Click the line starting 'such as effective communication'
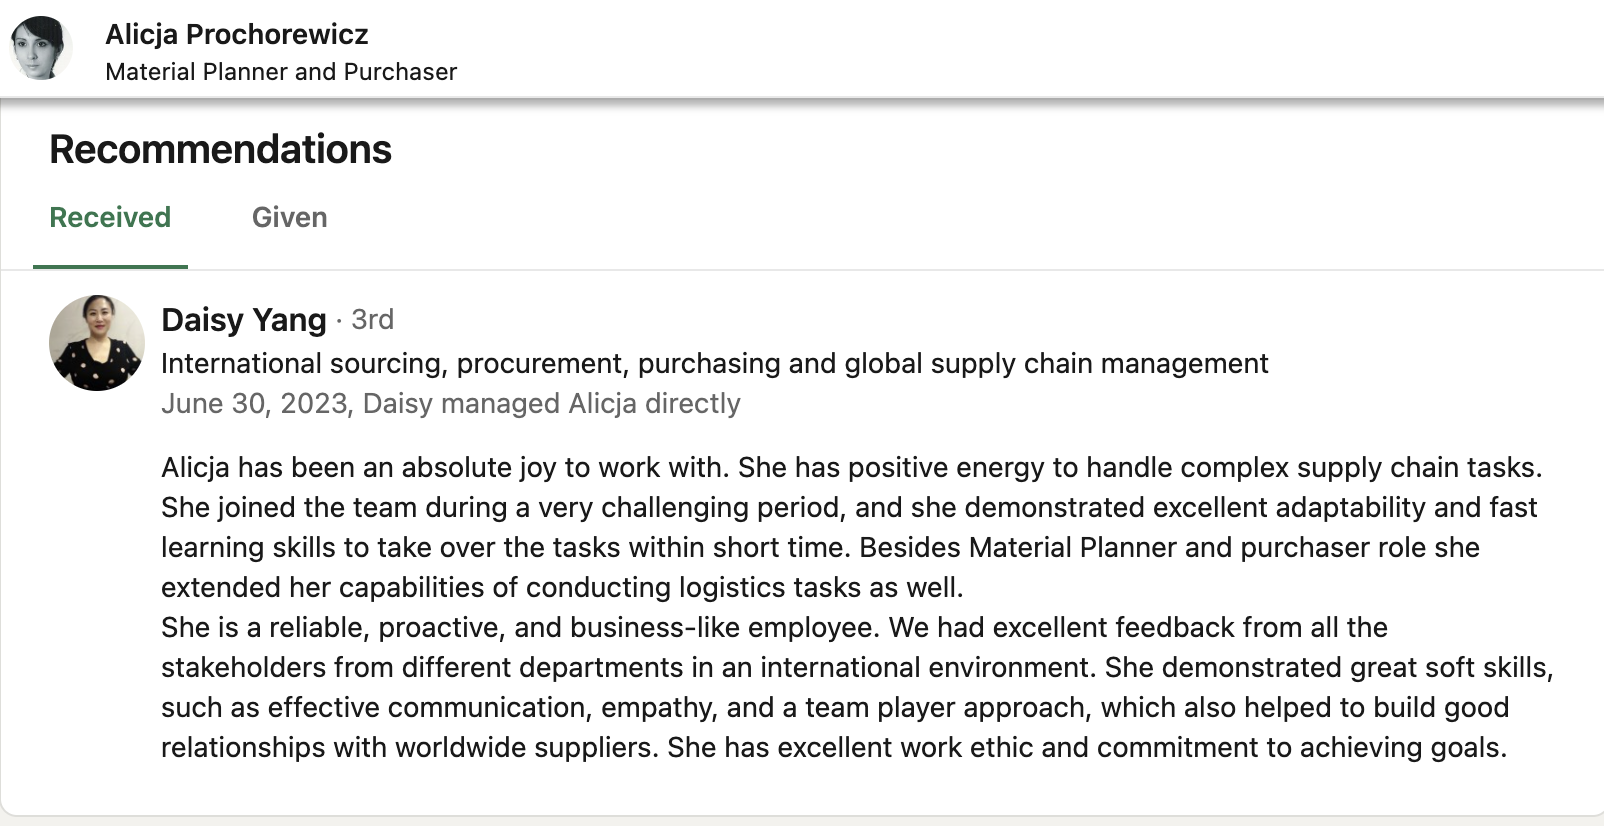Viewport: 1604px width, 826px height. click(x=835, y=707)
